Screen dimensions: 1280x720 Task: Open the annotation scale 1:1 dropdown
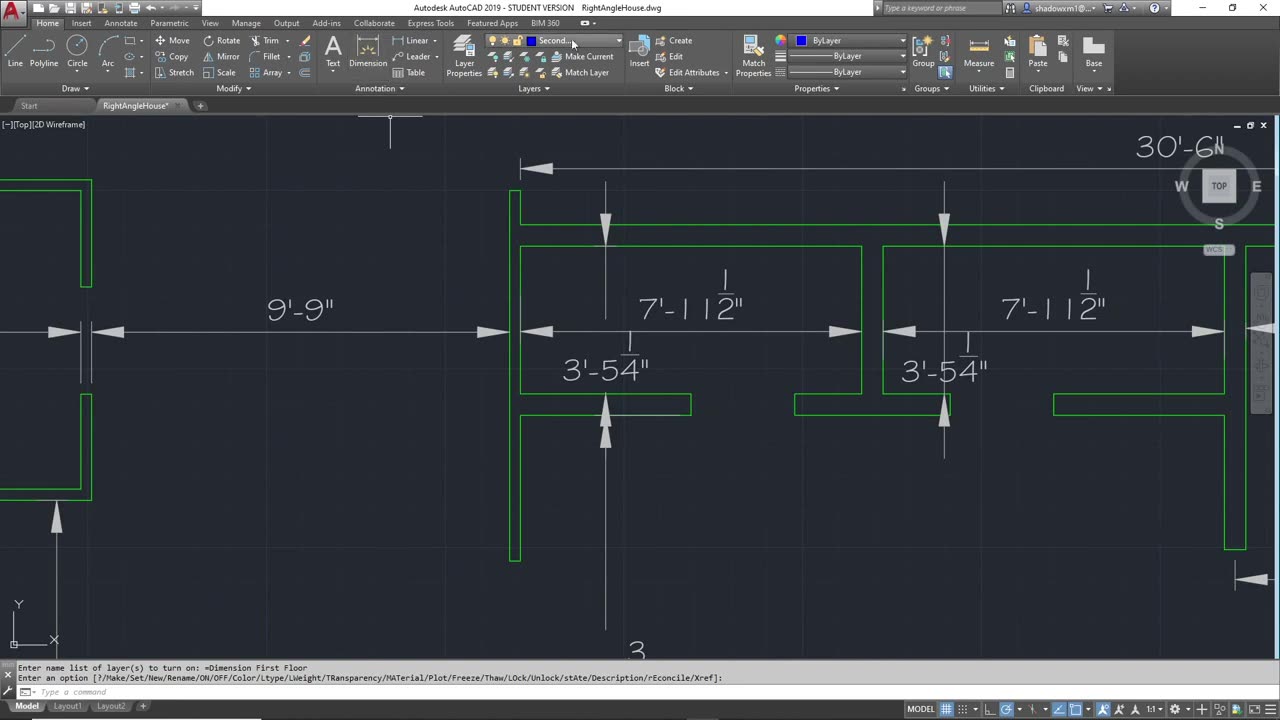1157,709
